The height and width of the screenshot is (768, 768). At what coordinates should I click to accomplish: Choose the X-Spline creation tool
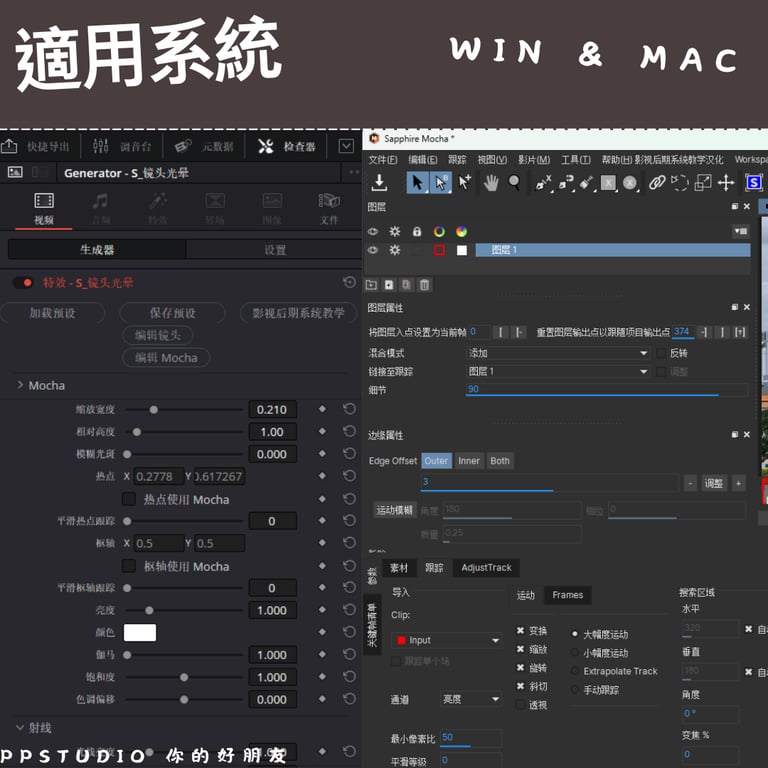click(x=543, y=183)
